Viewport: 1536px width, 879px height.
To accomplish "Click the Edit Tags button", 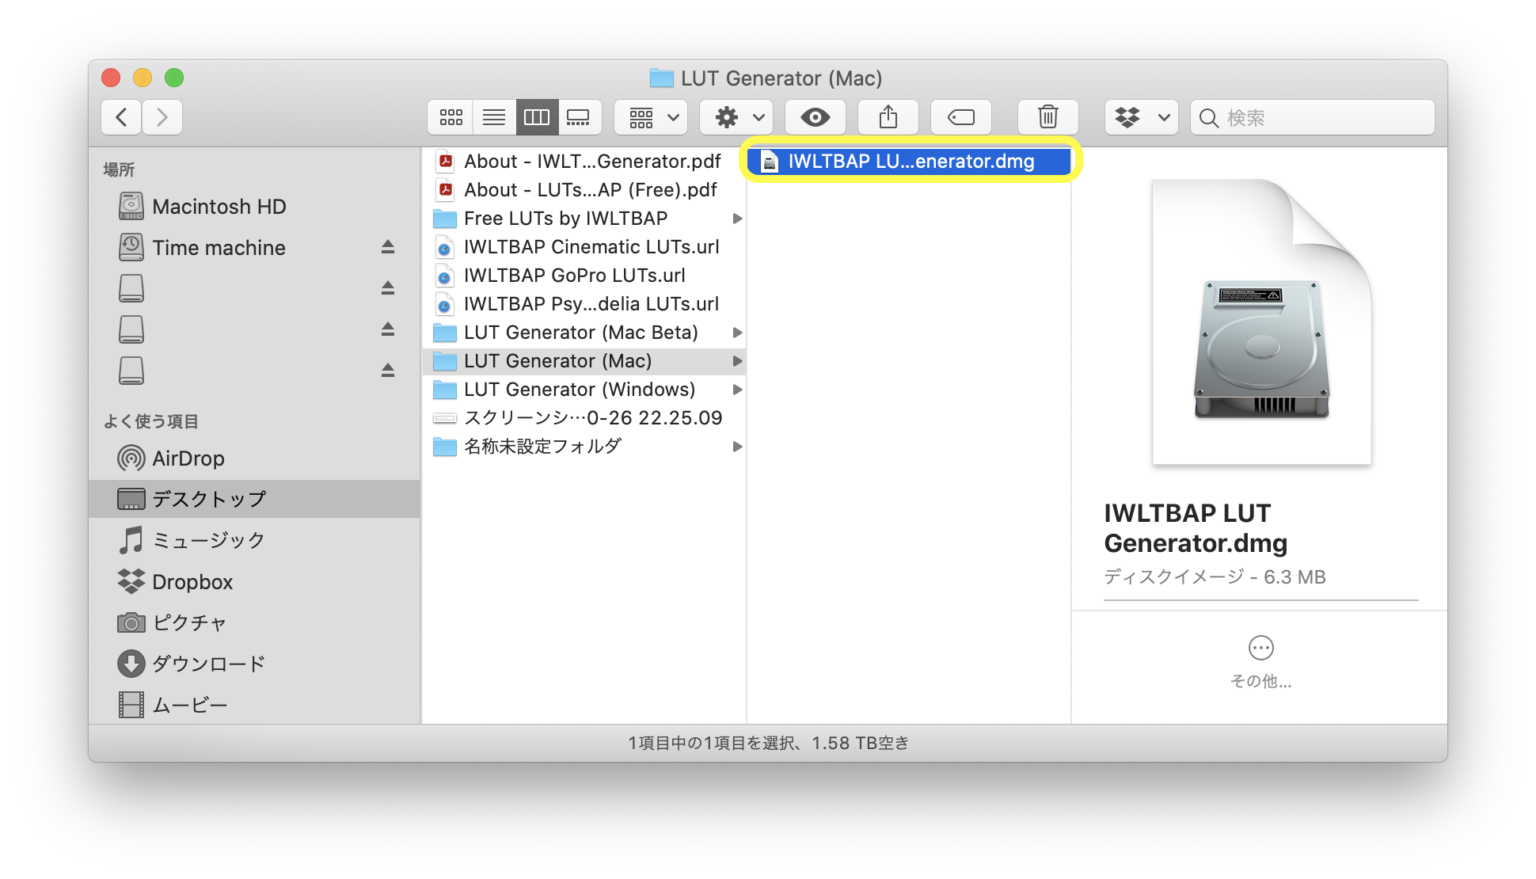I will click(x=961, y=117).
